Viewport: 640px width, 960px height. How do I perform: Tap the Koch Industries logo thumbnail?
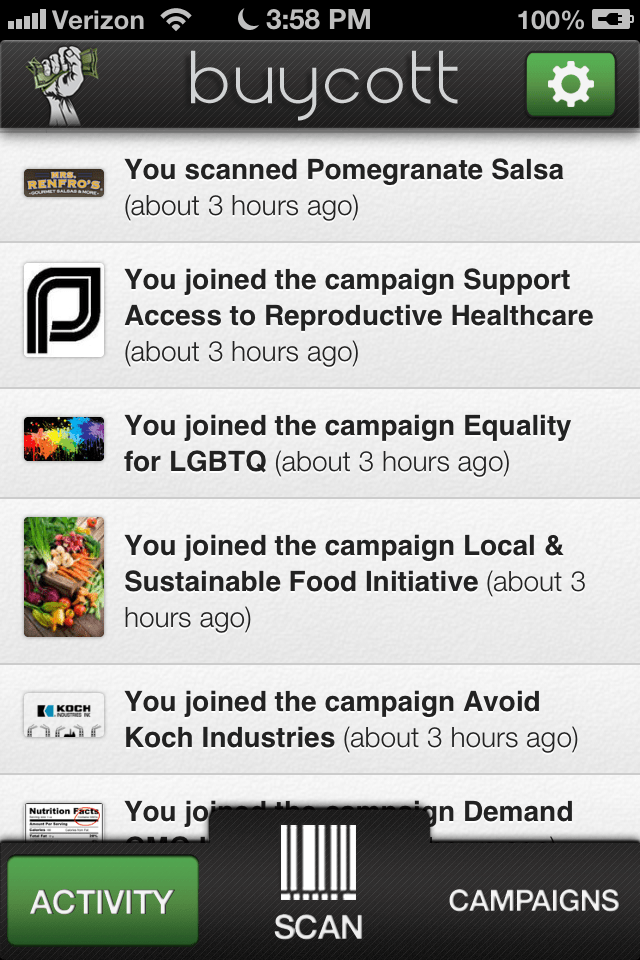64,720
